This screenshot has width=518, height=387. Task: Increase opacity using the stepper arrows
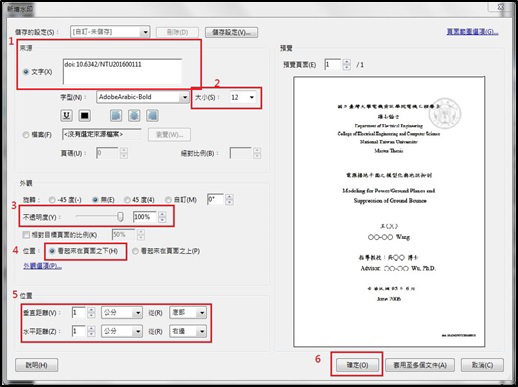162,214
